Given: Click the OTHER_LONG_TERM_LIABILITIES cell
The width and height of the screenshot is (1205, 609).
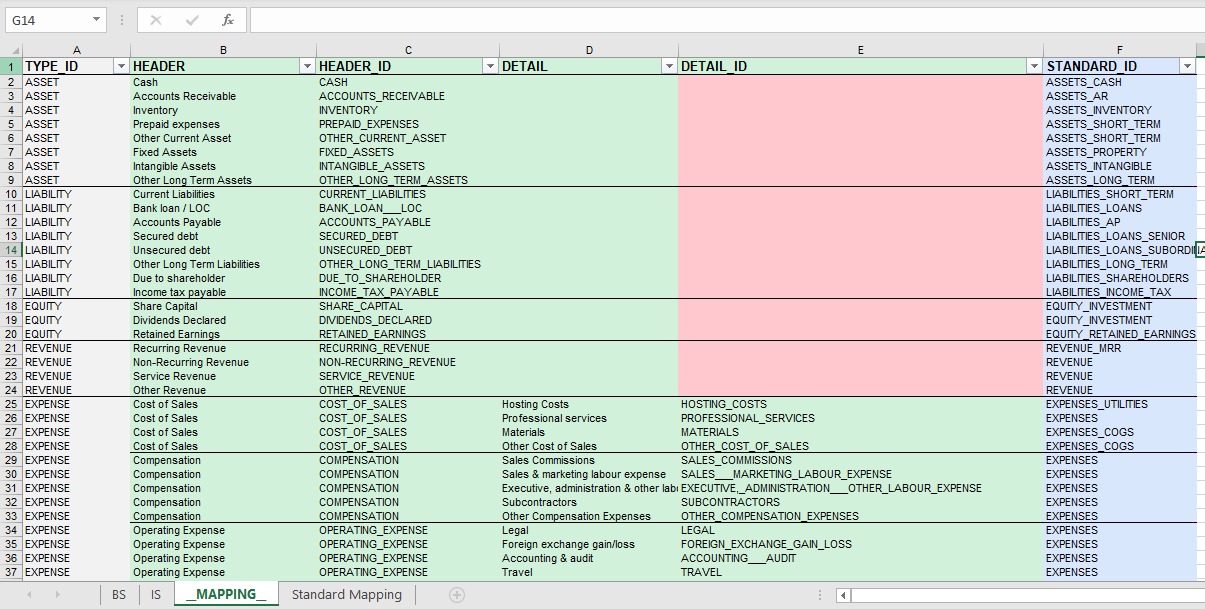Looking at the screenshot, I should [x=408, y=264].
